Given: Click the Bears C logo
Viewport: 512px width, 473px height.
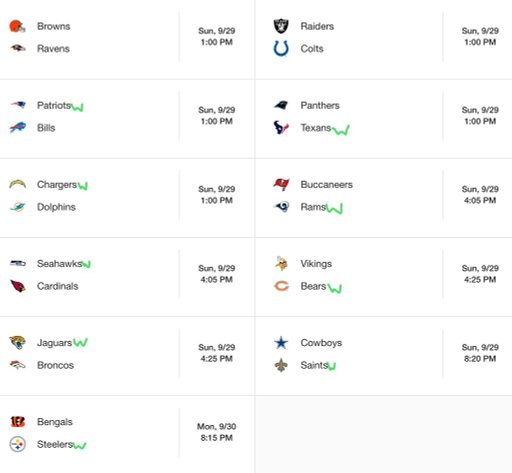Looking at the screenshot, I should point(281,286).
